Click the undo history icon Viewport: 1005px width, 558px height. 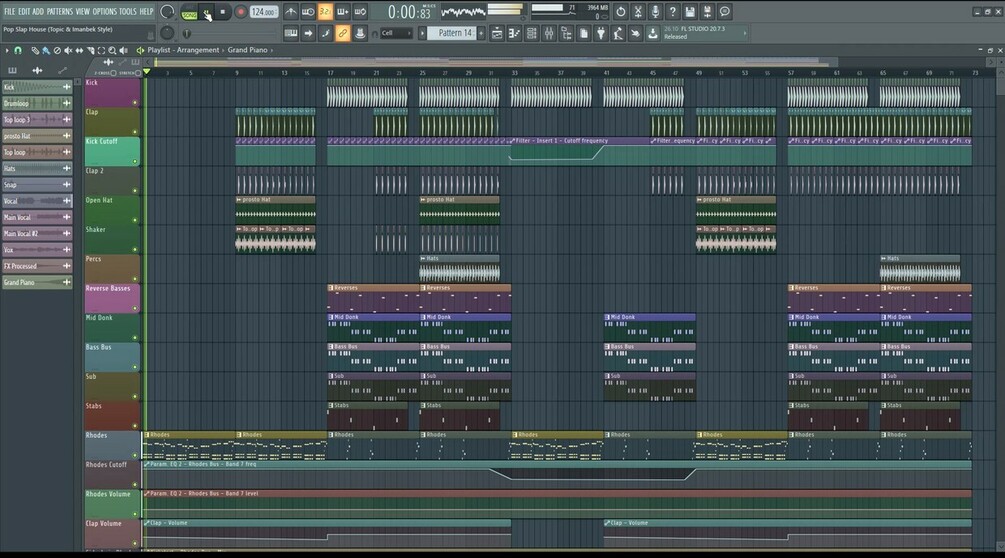coord(620,12)
